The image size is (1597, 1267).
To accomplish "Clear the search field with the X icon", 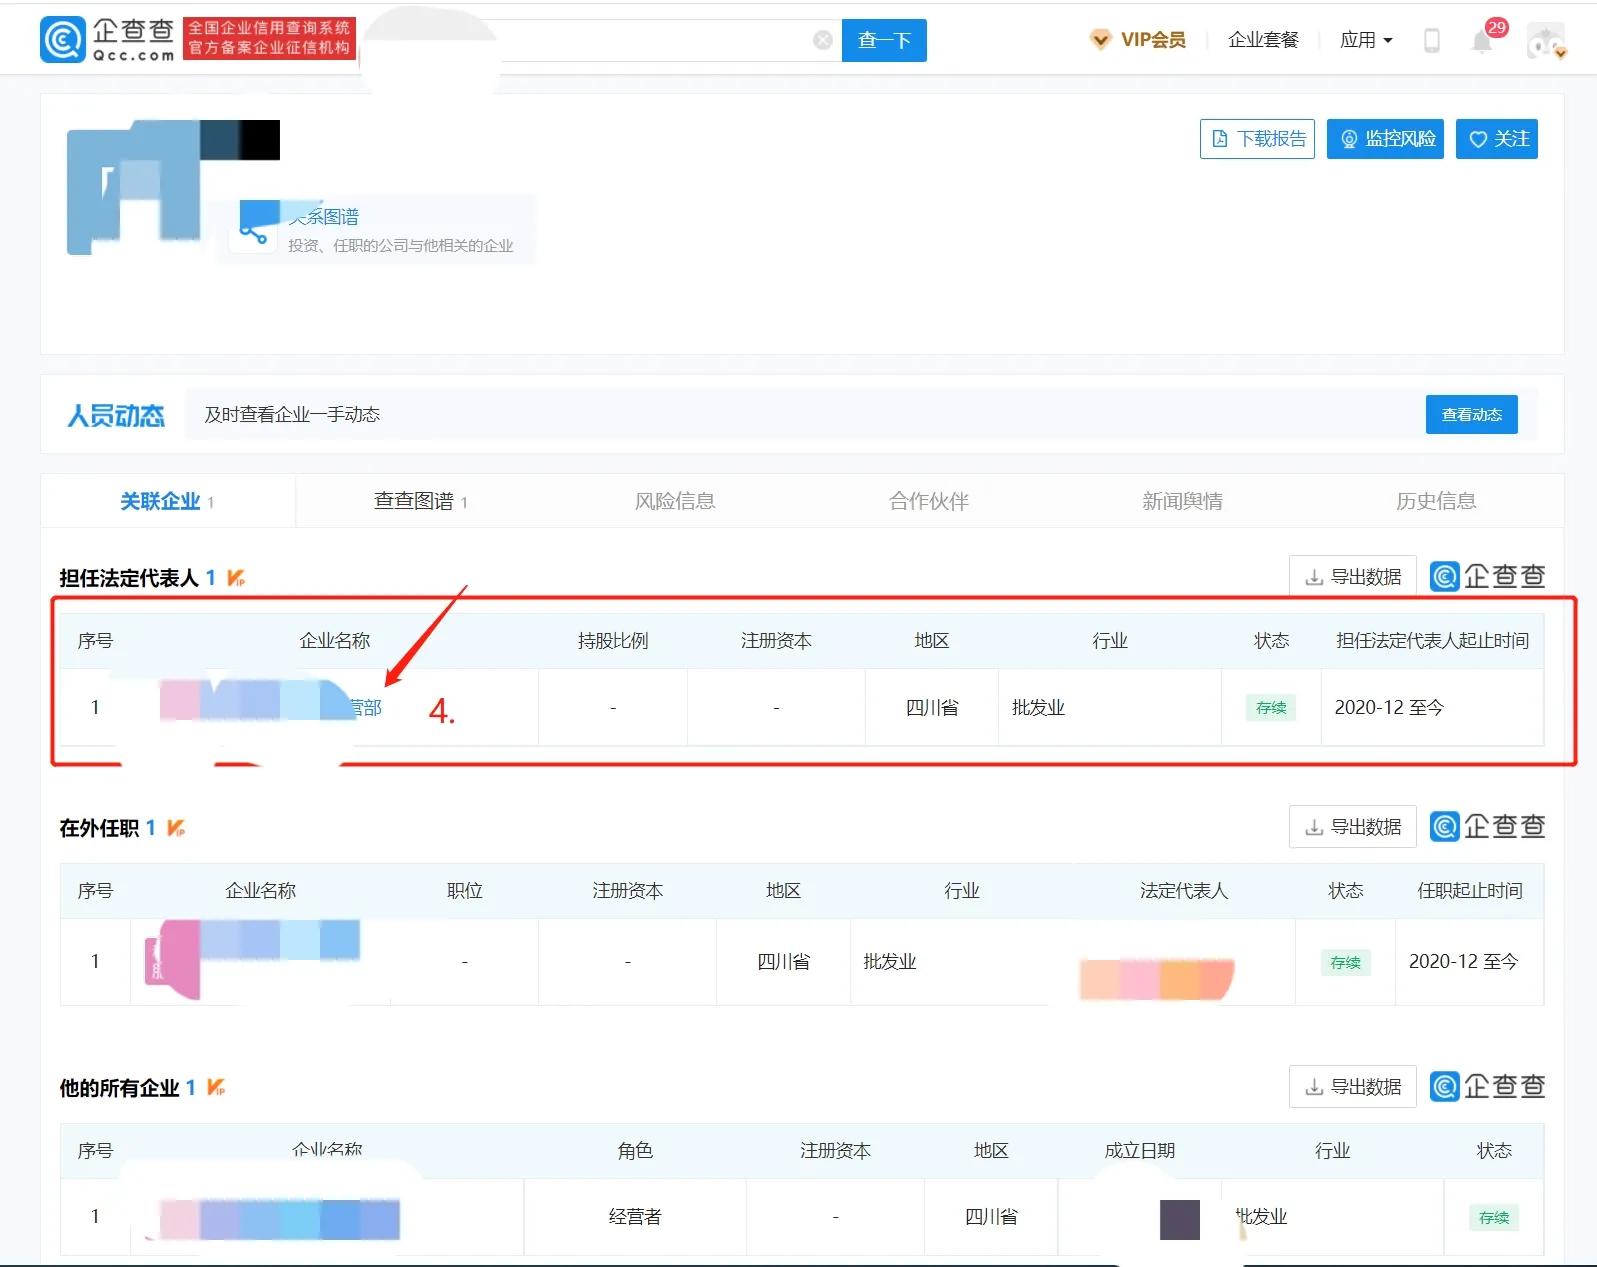I will 822,40.
